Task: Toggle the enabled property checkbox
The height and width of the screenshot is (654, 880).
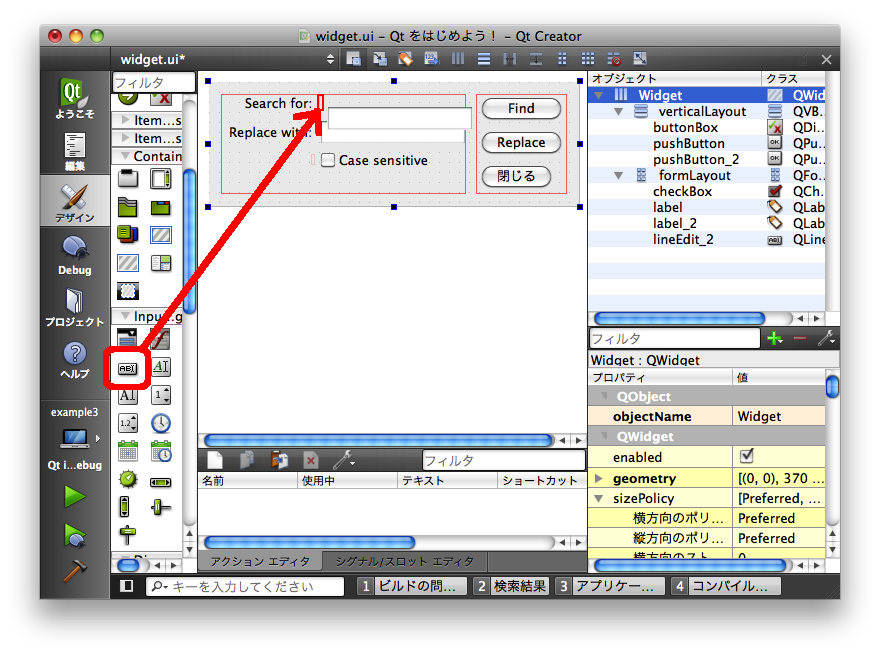Action: [x=746, y=456]
